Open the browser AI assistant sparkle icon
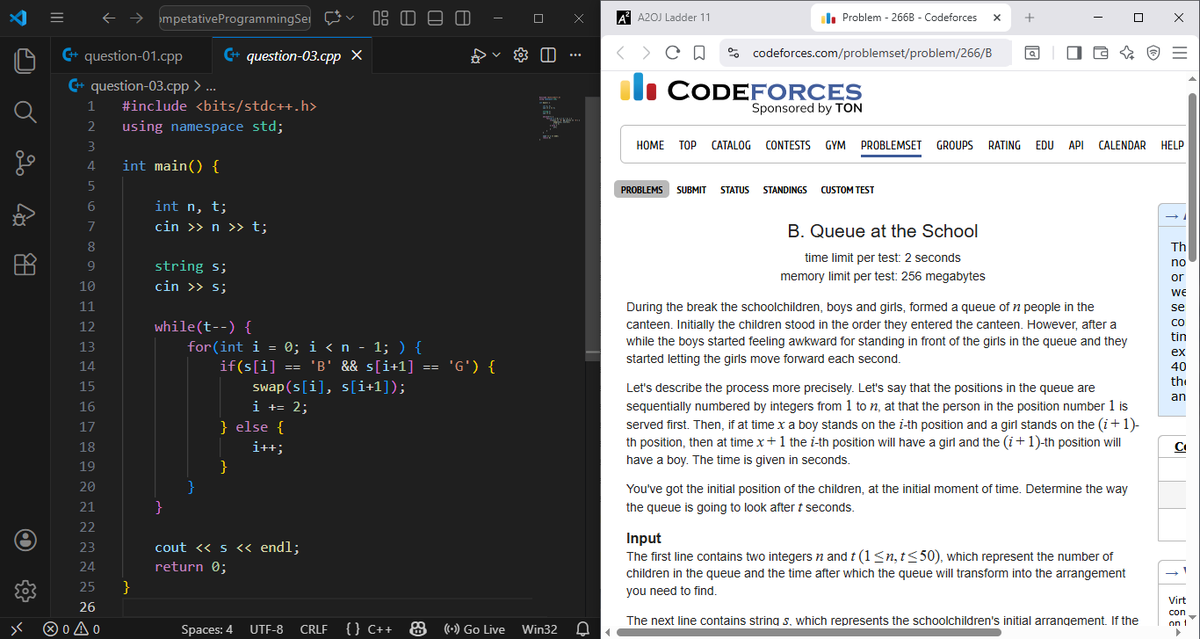 pyautogui.click(x=1126, y=52)
